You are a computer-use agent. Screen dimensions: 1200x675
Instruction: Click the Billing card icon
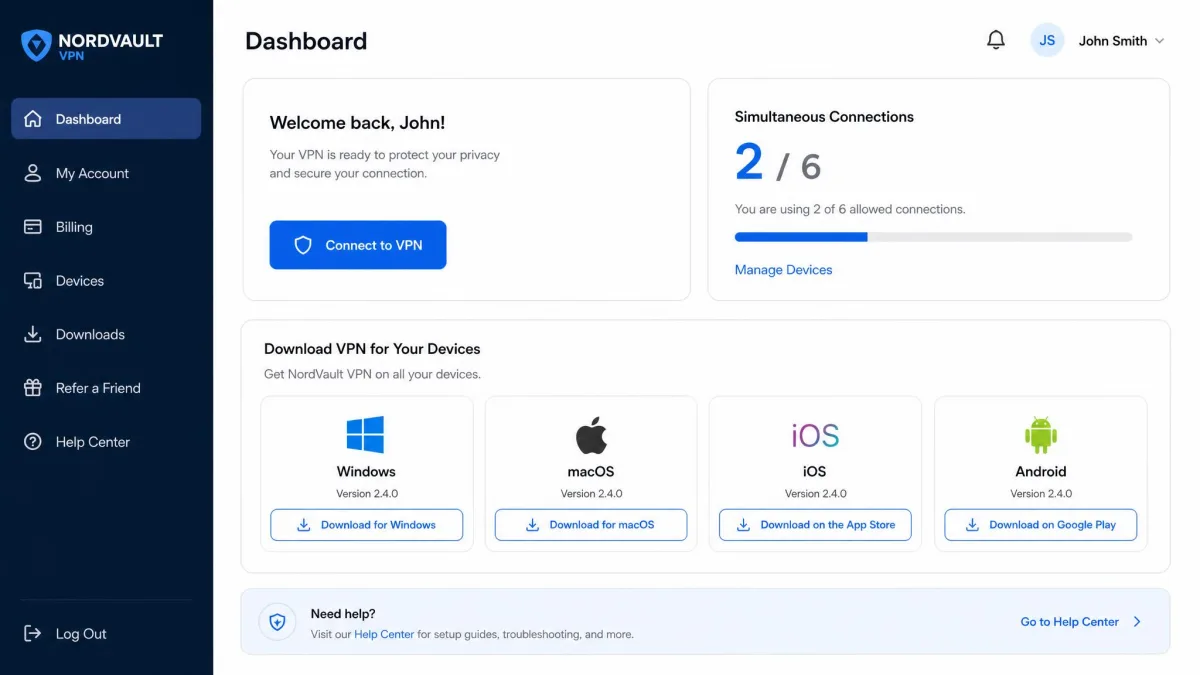pos(33,227)
